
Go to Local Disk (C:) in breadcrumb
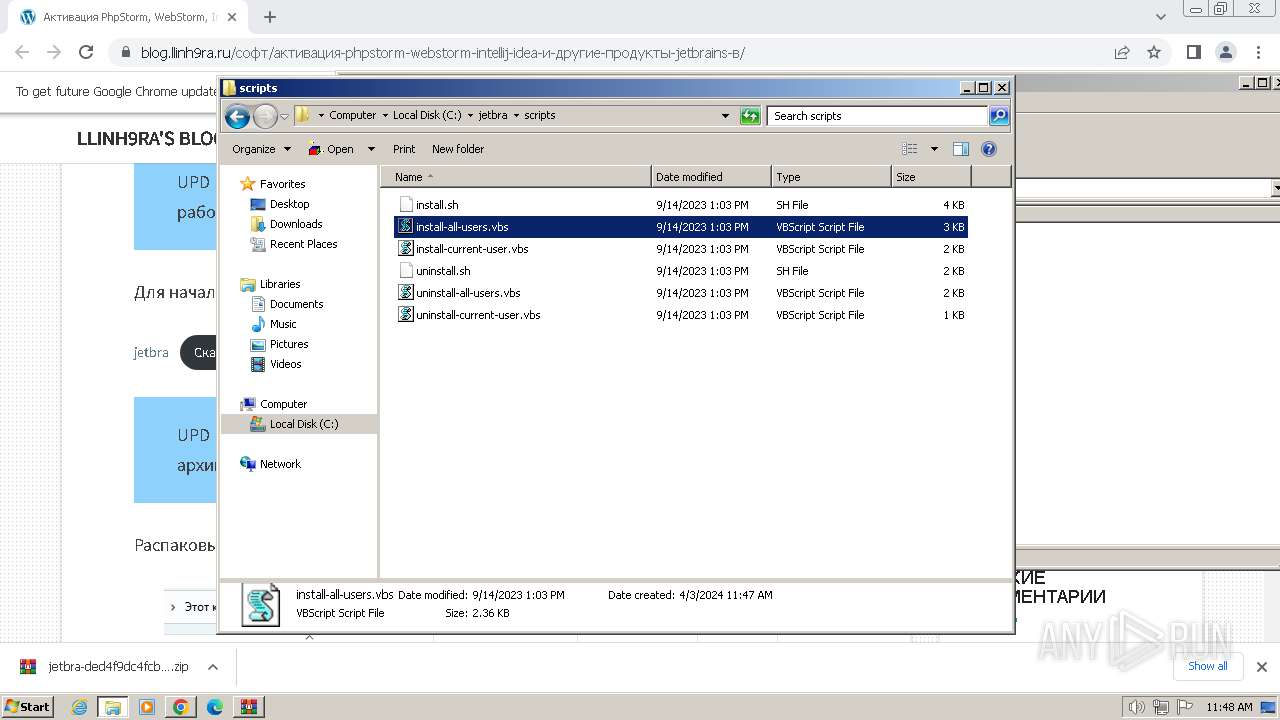point(427,115)
